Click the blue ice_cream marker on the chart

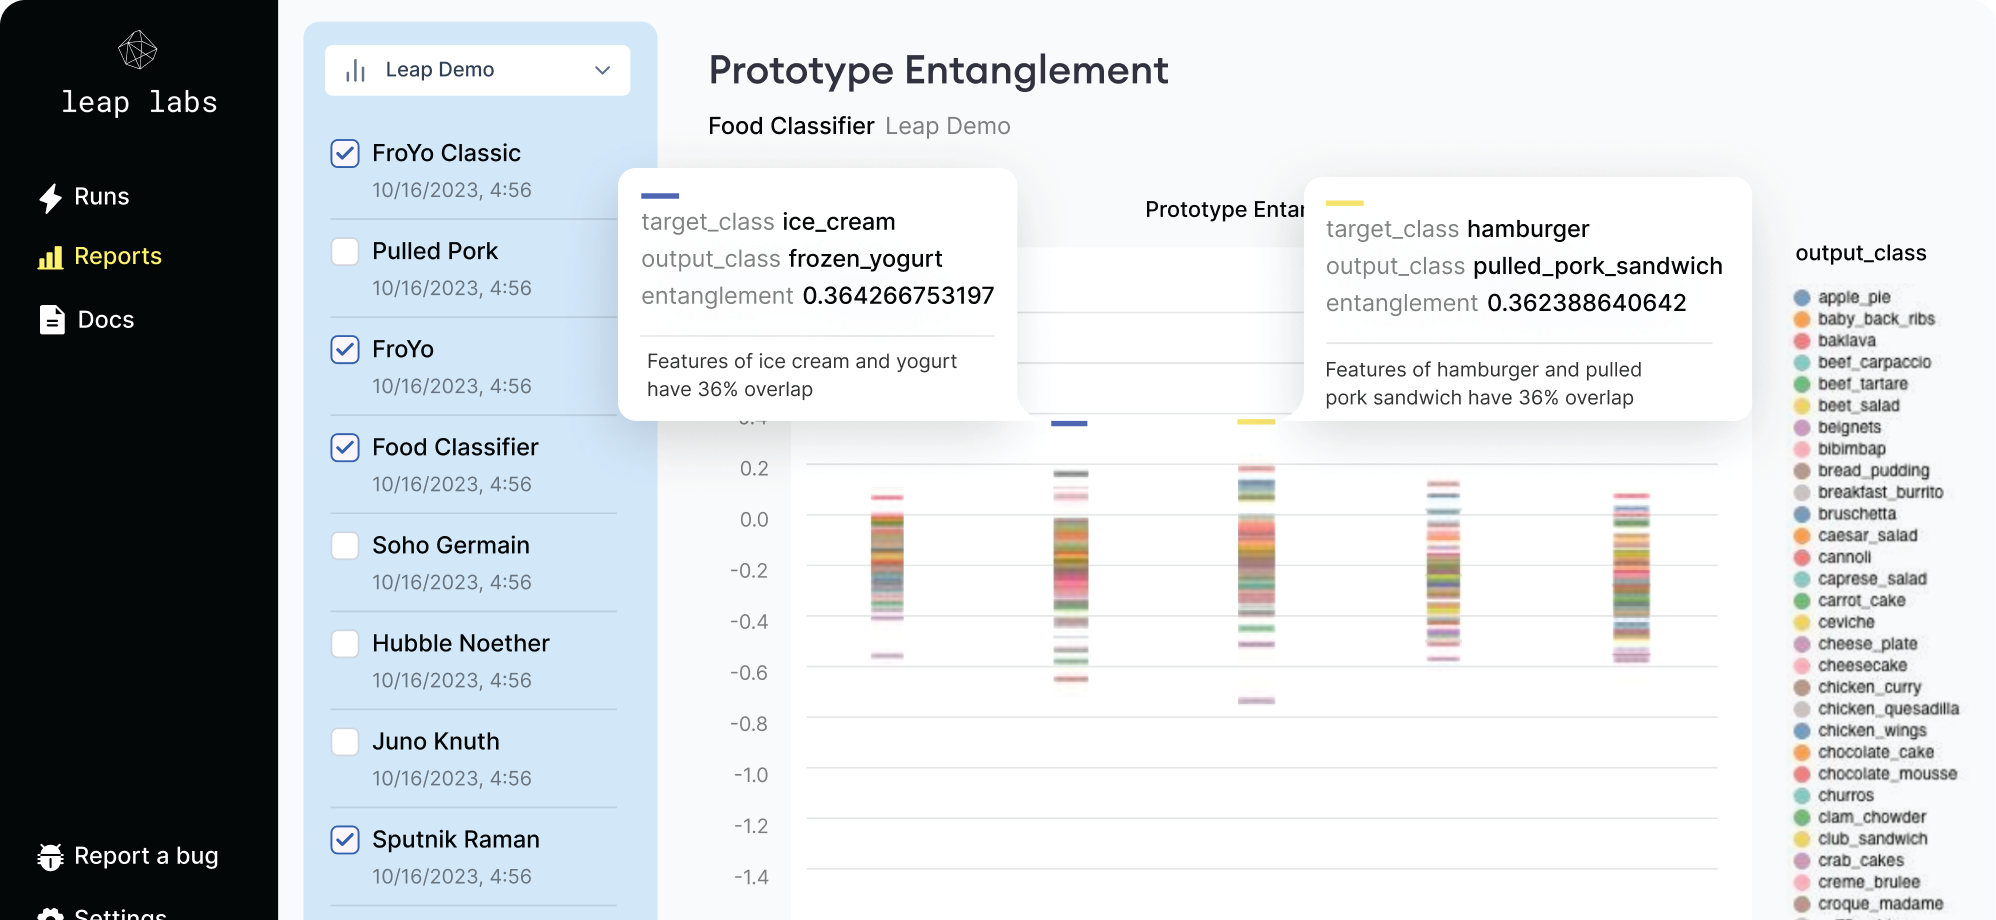pyautogui.click(x=1069, y=423)
